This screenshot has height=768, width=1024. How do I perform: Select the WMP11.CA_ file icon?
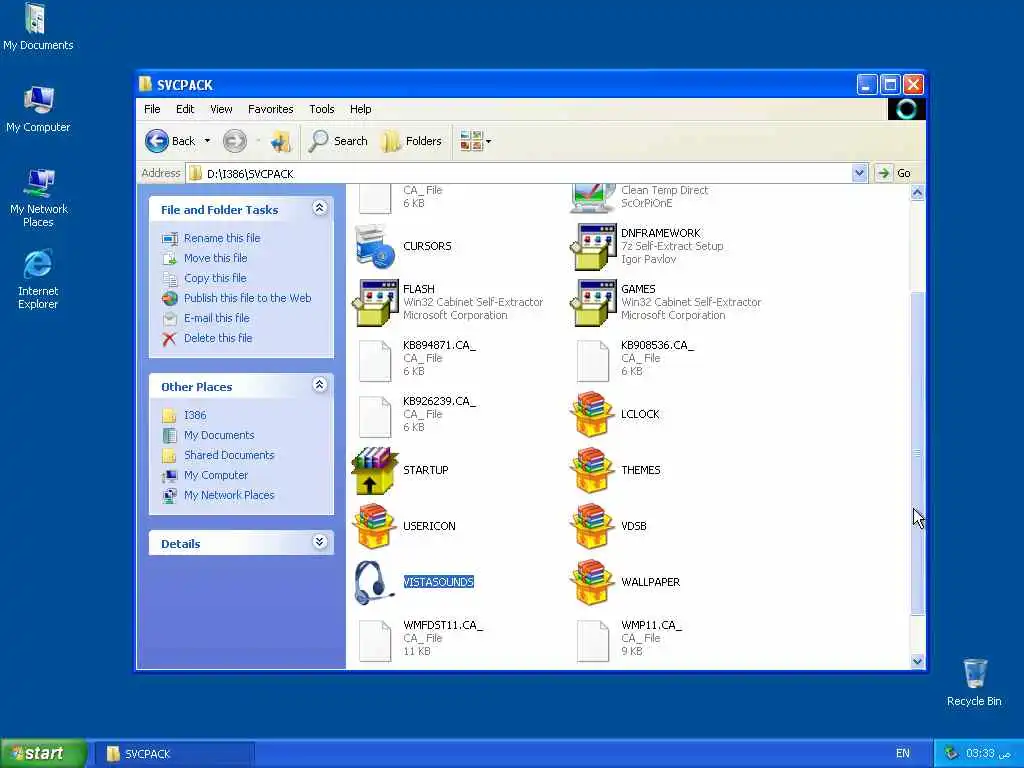point(593,641)
